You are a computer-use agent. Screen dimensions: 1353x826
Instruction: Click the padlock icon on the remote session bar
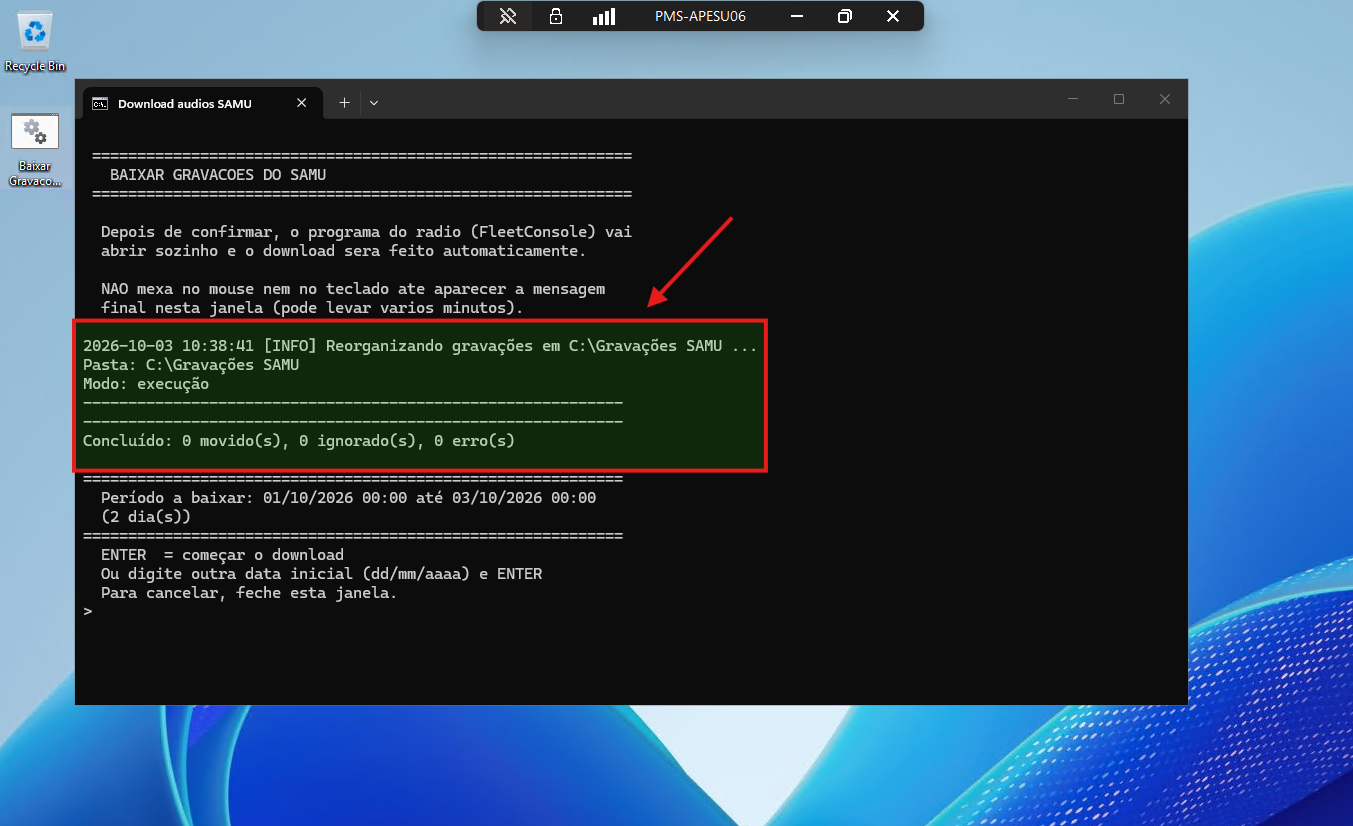[x=556, y=16]
